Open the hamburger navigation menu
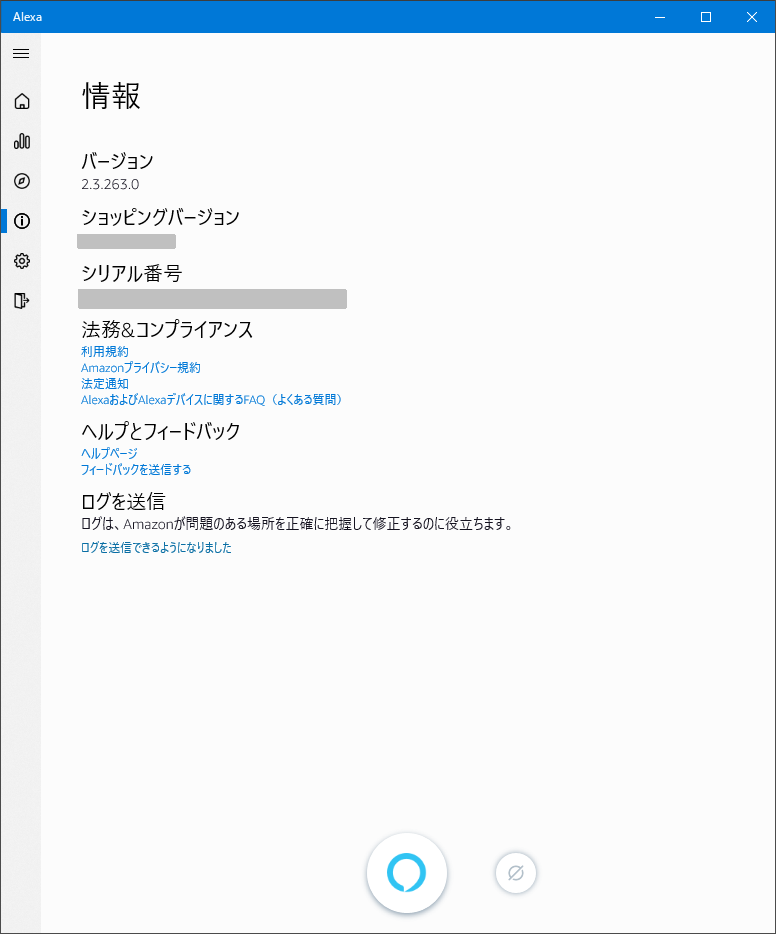 21,54
